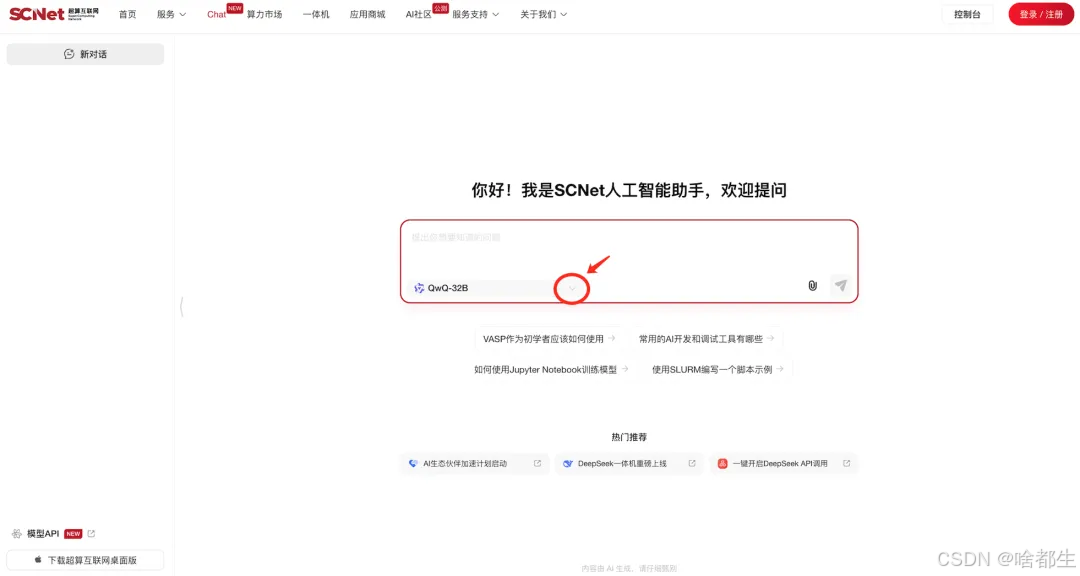Start a 新对话 in the sidebar
This screenshot has width=1080, height=576.
point(85,54)
